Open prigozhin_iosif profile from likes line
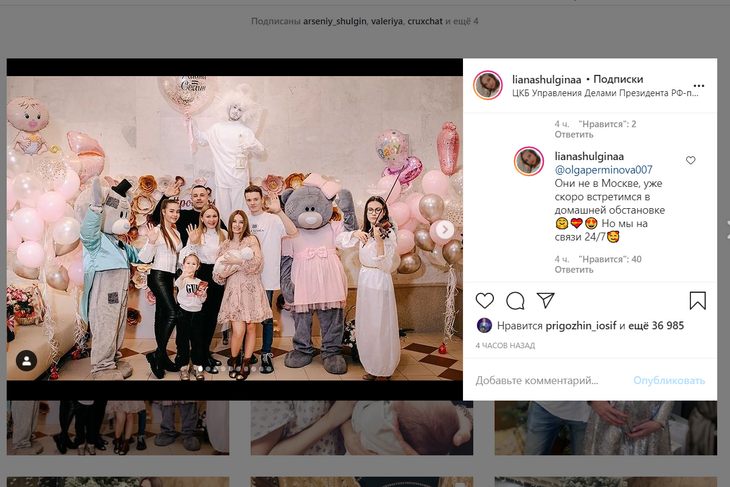The height and width of the screenshot is (487, 730). point(580,325)
